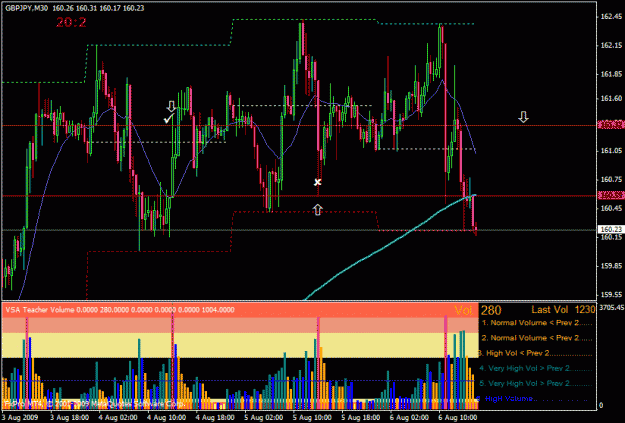This screenshot has width=625, height=423.
Task: Click the GBPJPY,M30 symbol title text
Action: 27,8
